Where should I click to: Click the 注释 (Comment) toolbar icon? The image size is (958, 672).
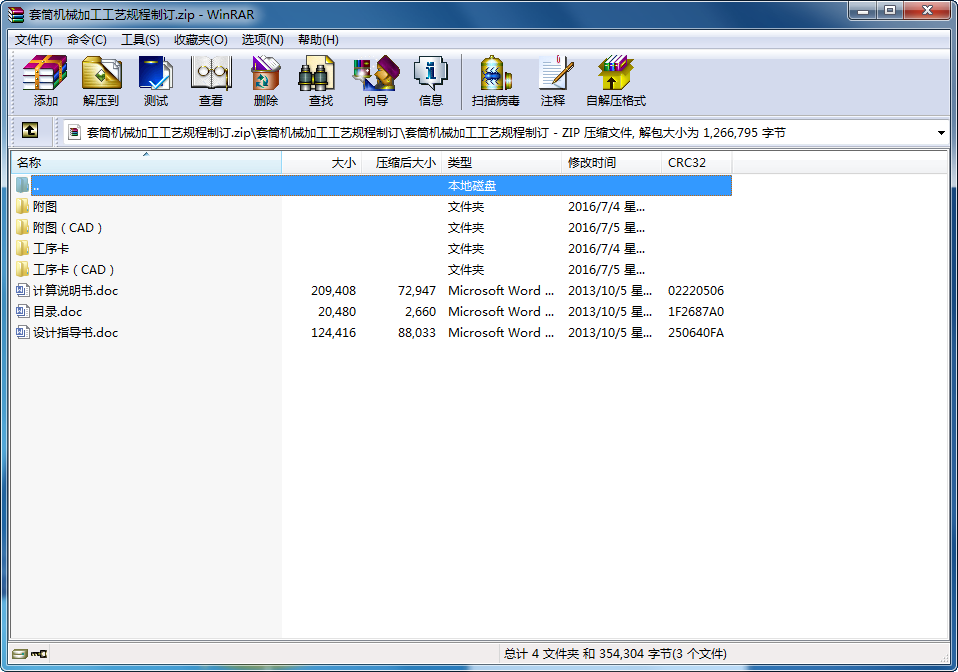point(553,81)
